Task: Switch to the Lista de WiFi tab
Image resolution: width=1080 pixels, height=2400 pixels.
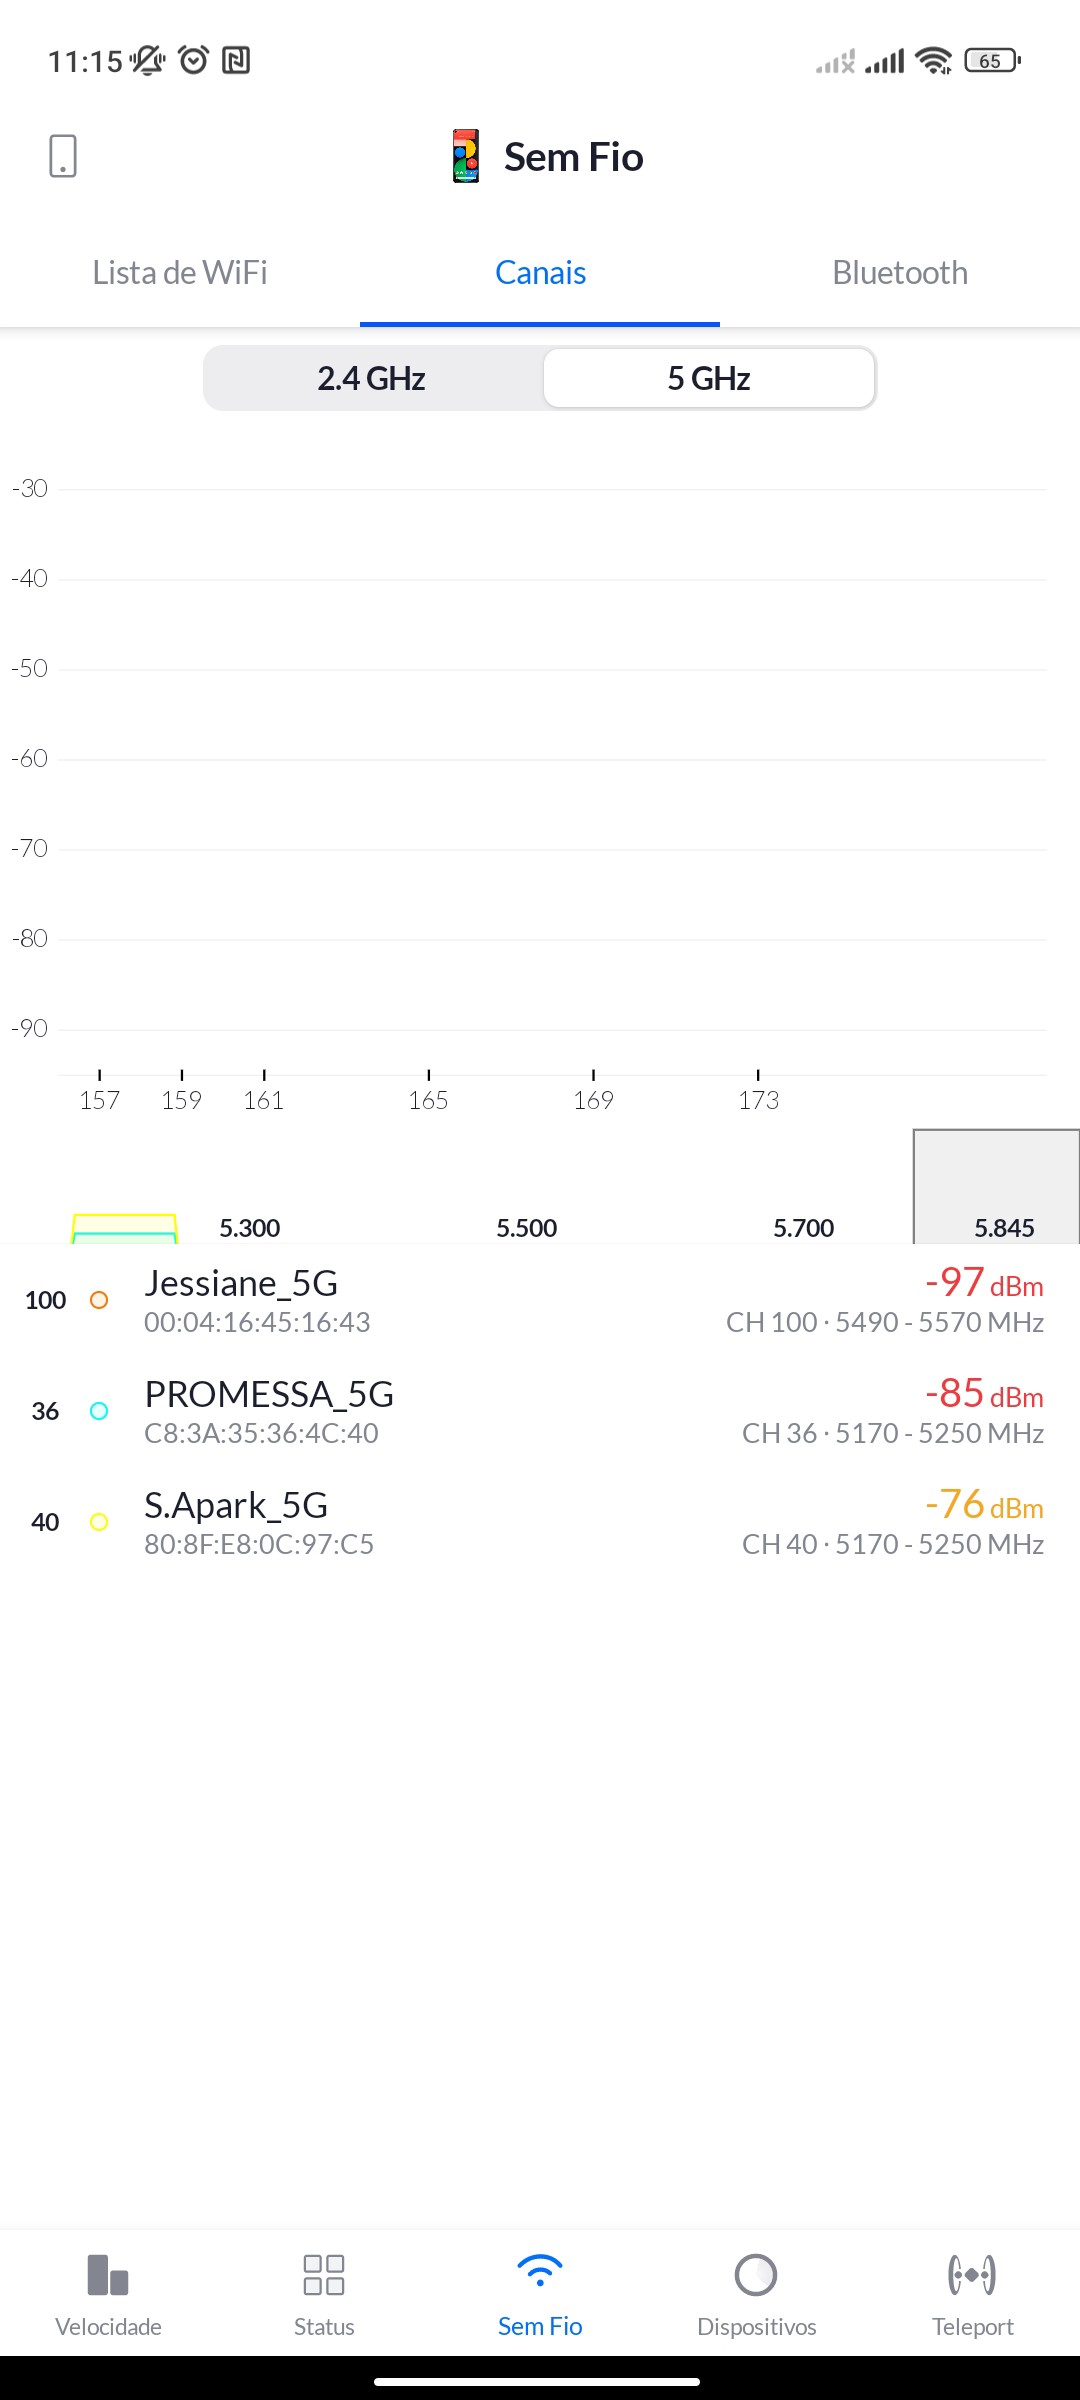Action: click(180, 273)
